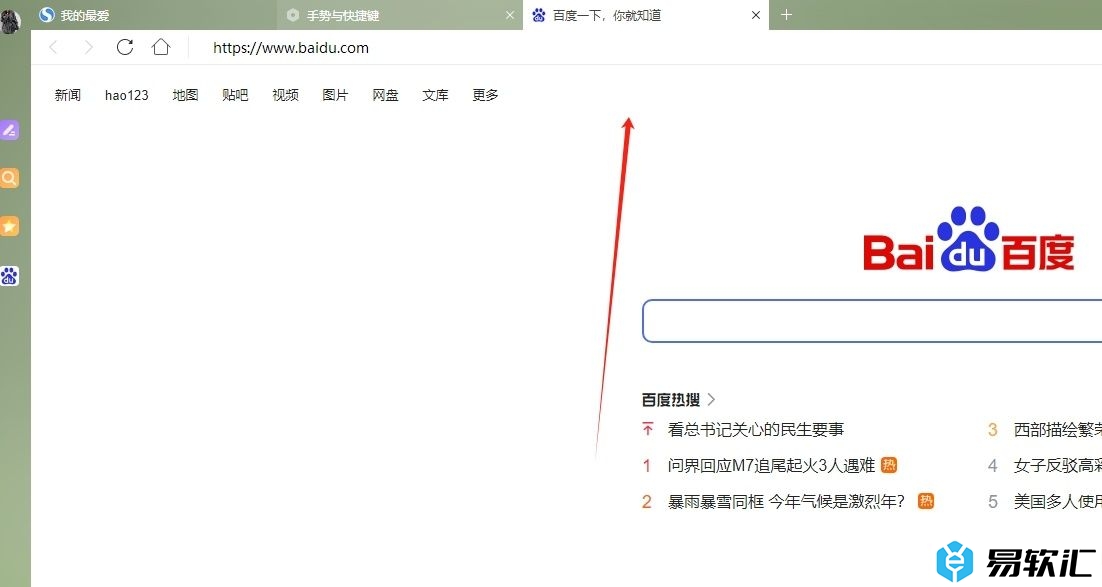Switch to the 我的最爱 tab
The height and width of the screenshot is (587, 1102).
coord(154,15)
